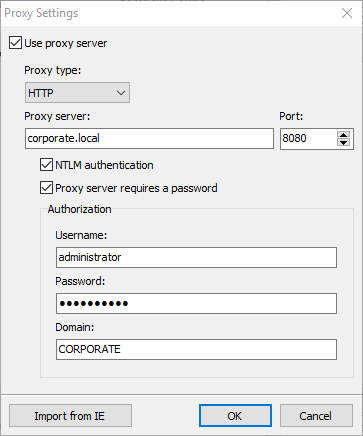Screen dimensions: 363x436
Task: Click the Use proxy server label
Action: [x=66, y=43]
